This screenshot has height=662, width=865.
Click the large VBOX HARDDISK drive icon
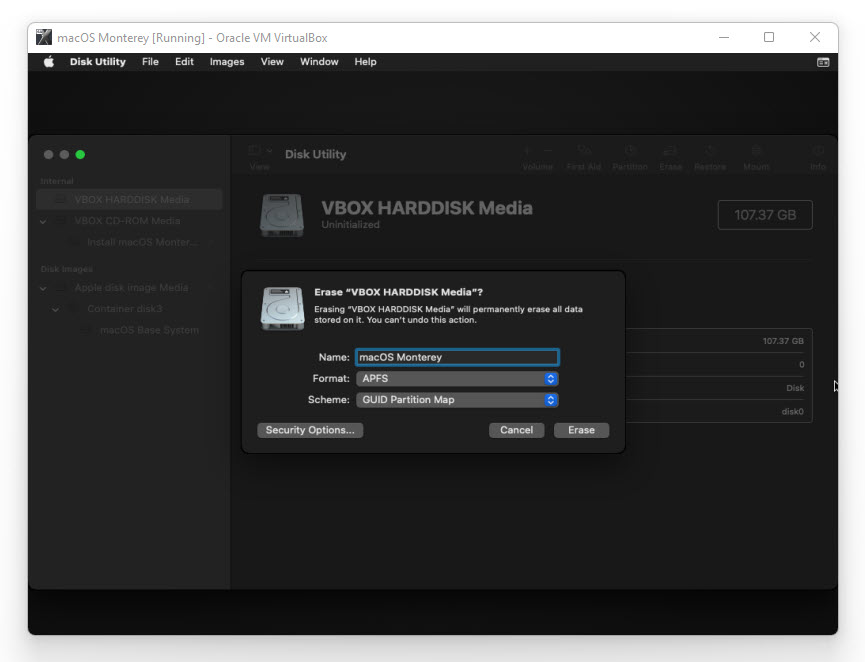(282, 215)
